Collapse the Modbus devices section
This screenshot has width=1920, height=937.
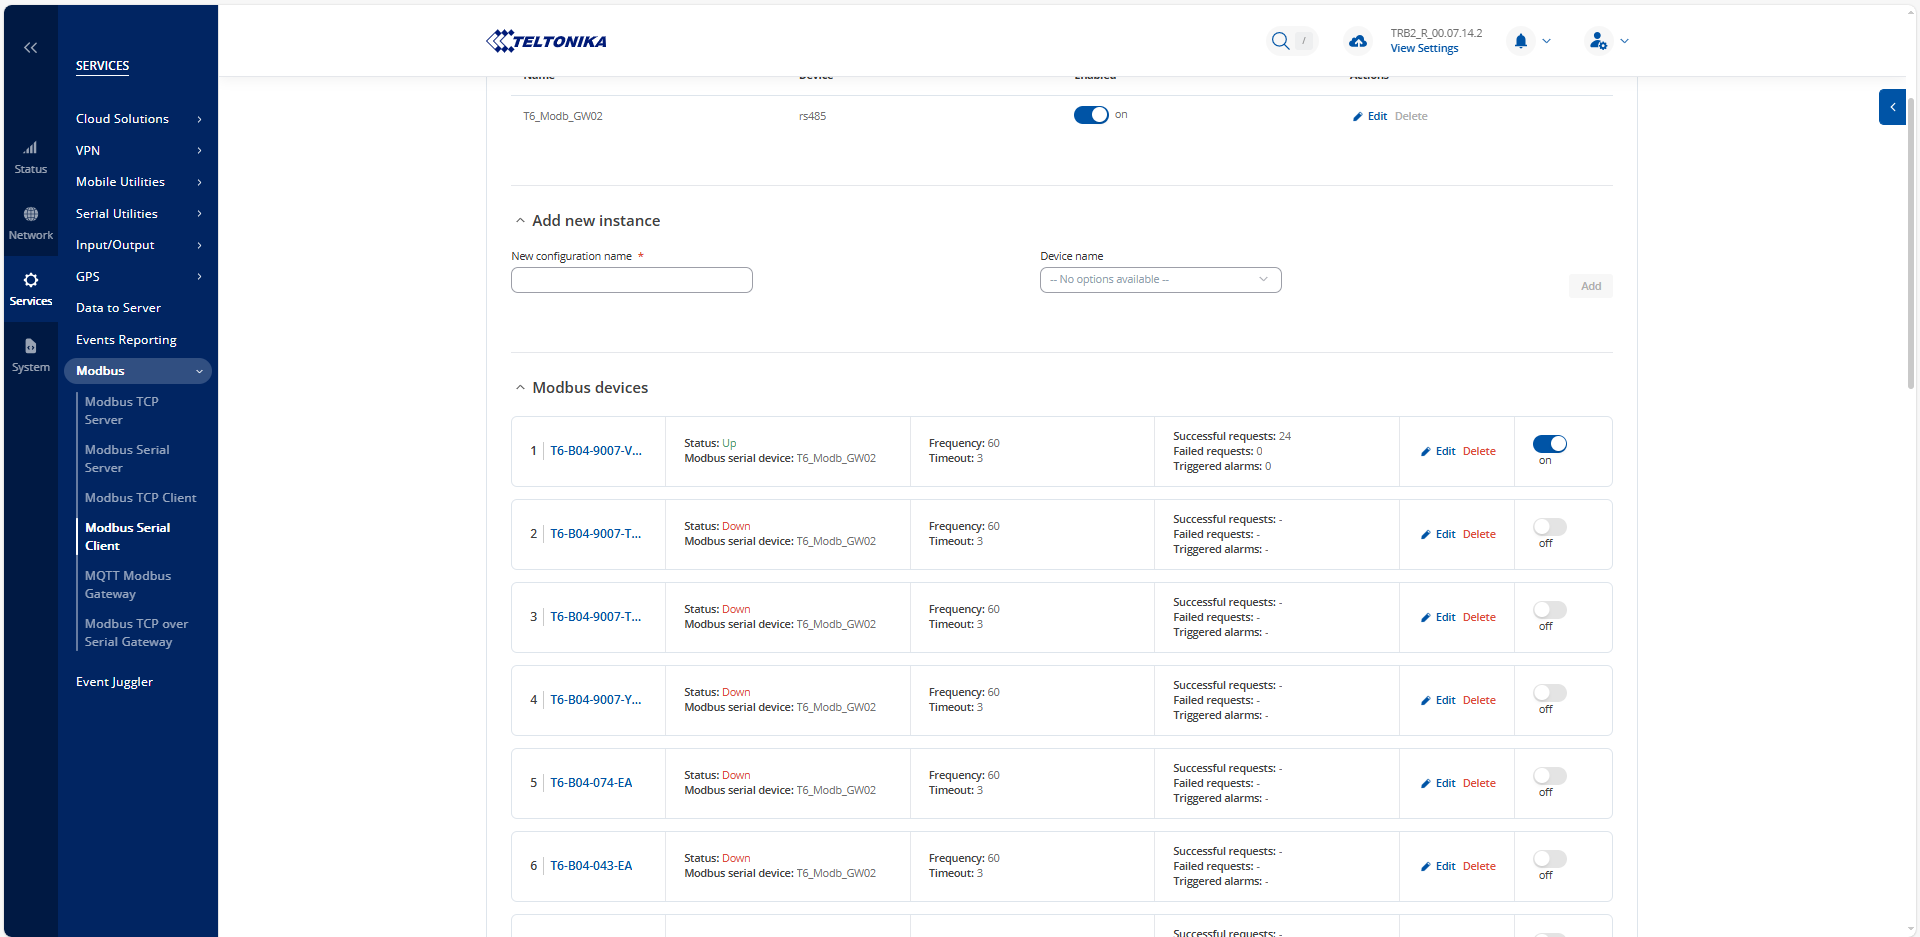click(x=520, y=388)
